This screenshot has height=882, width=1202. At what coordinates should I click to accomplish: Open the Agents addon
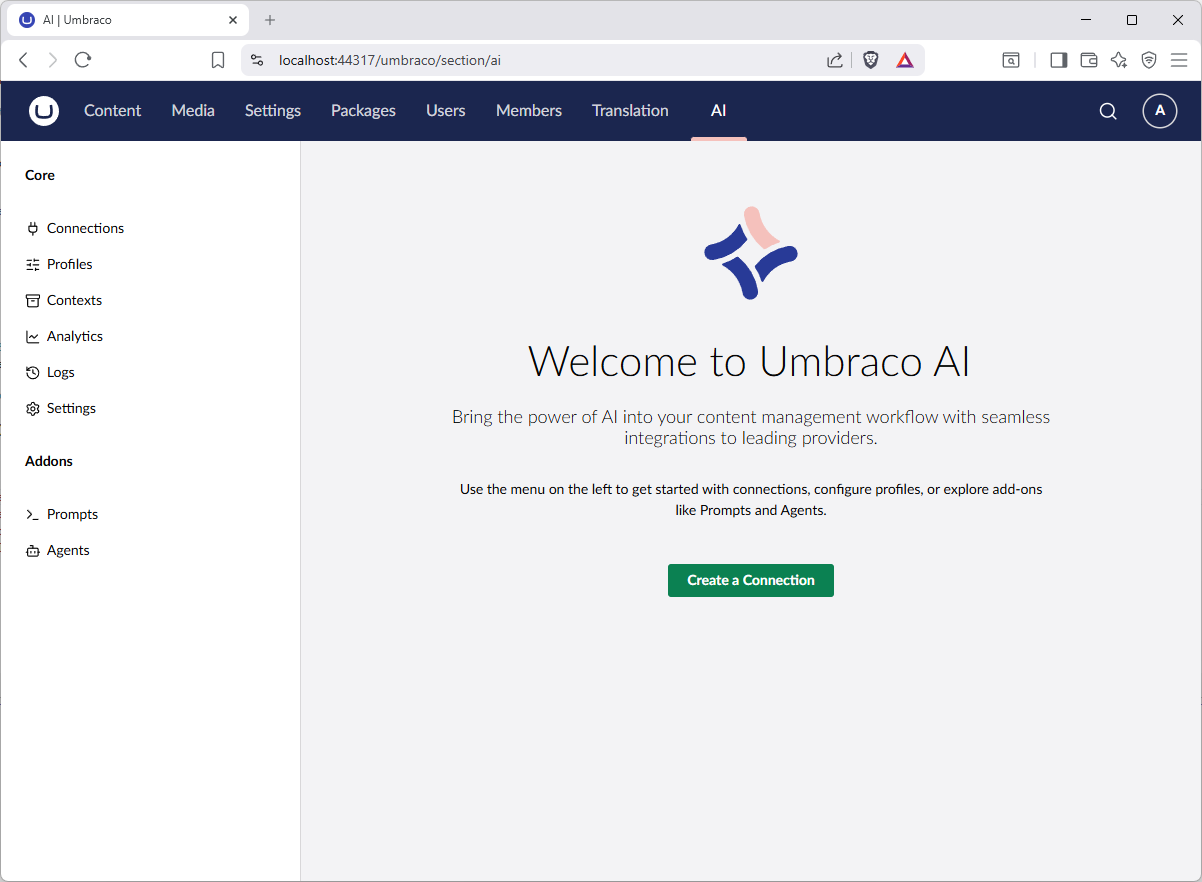point(67,550)
